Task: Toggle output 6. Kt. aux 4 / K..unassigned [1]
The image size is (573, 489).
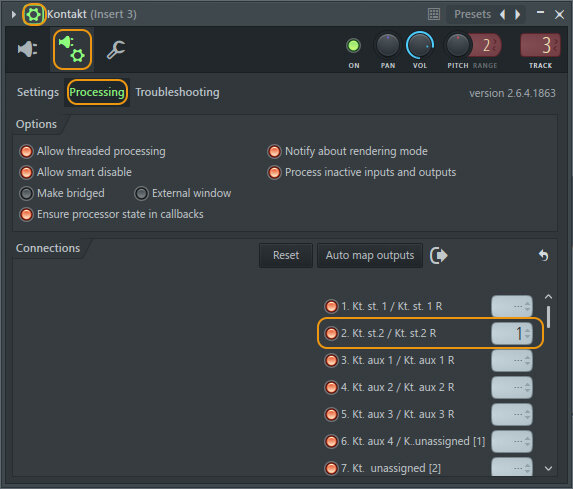Action: pyautogui.click(x=331, y=441)
